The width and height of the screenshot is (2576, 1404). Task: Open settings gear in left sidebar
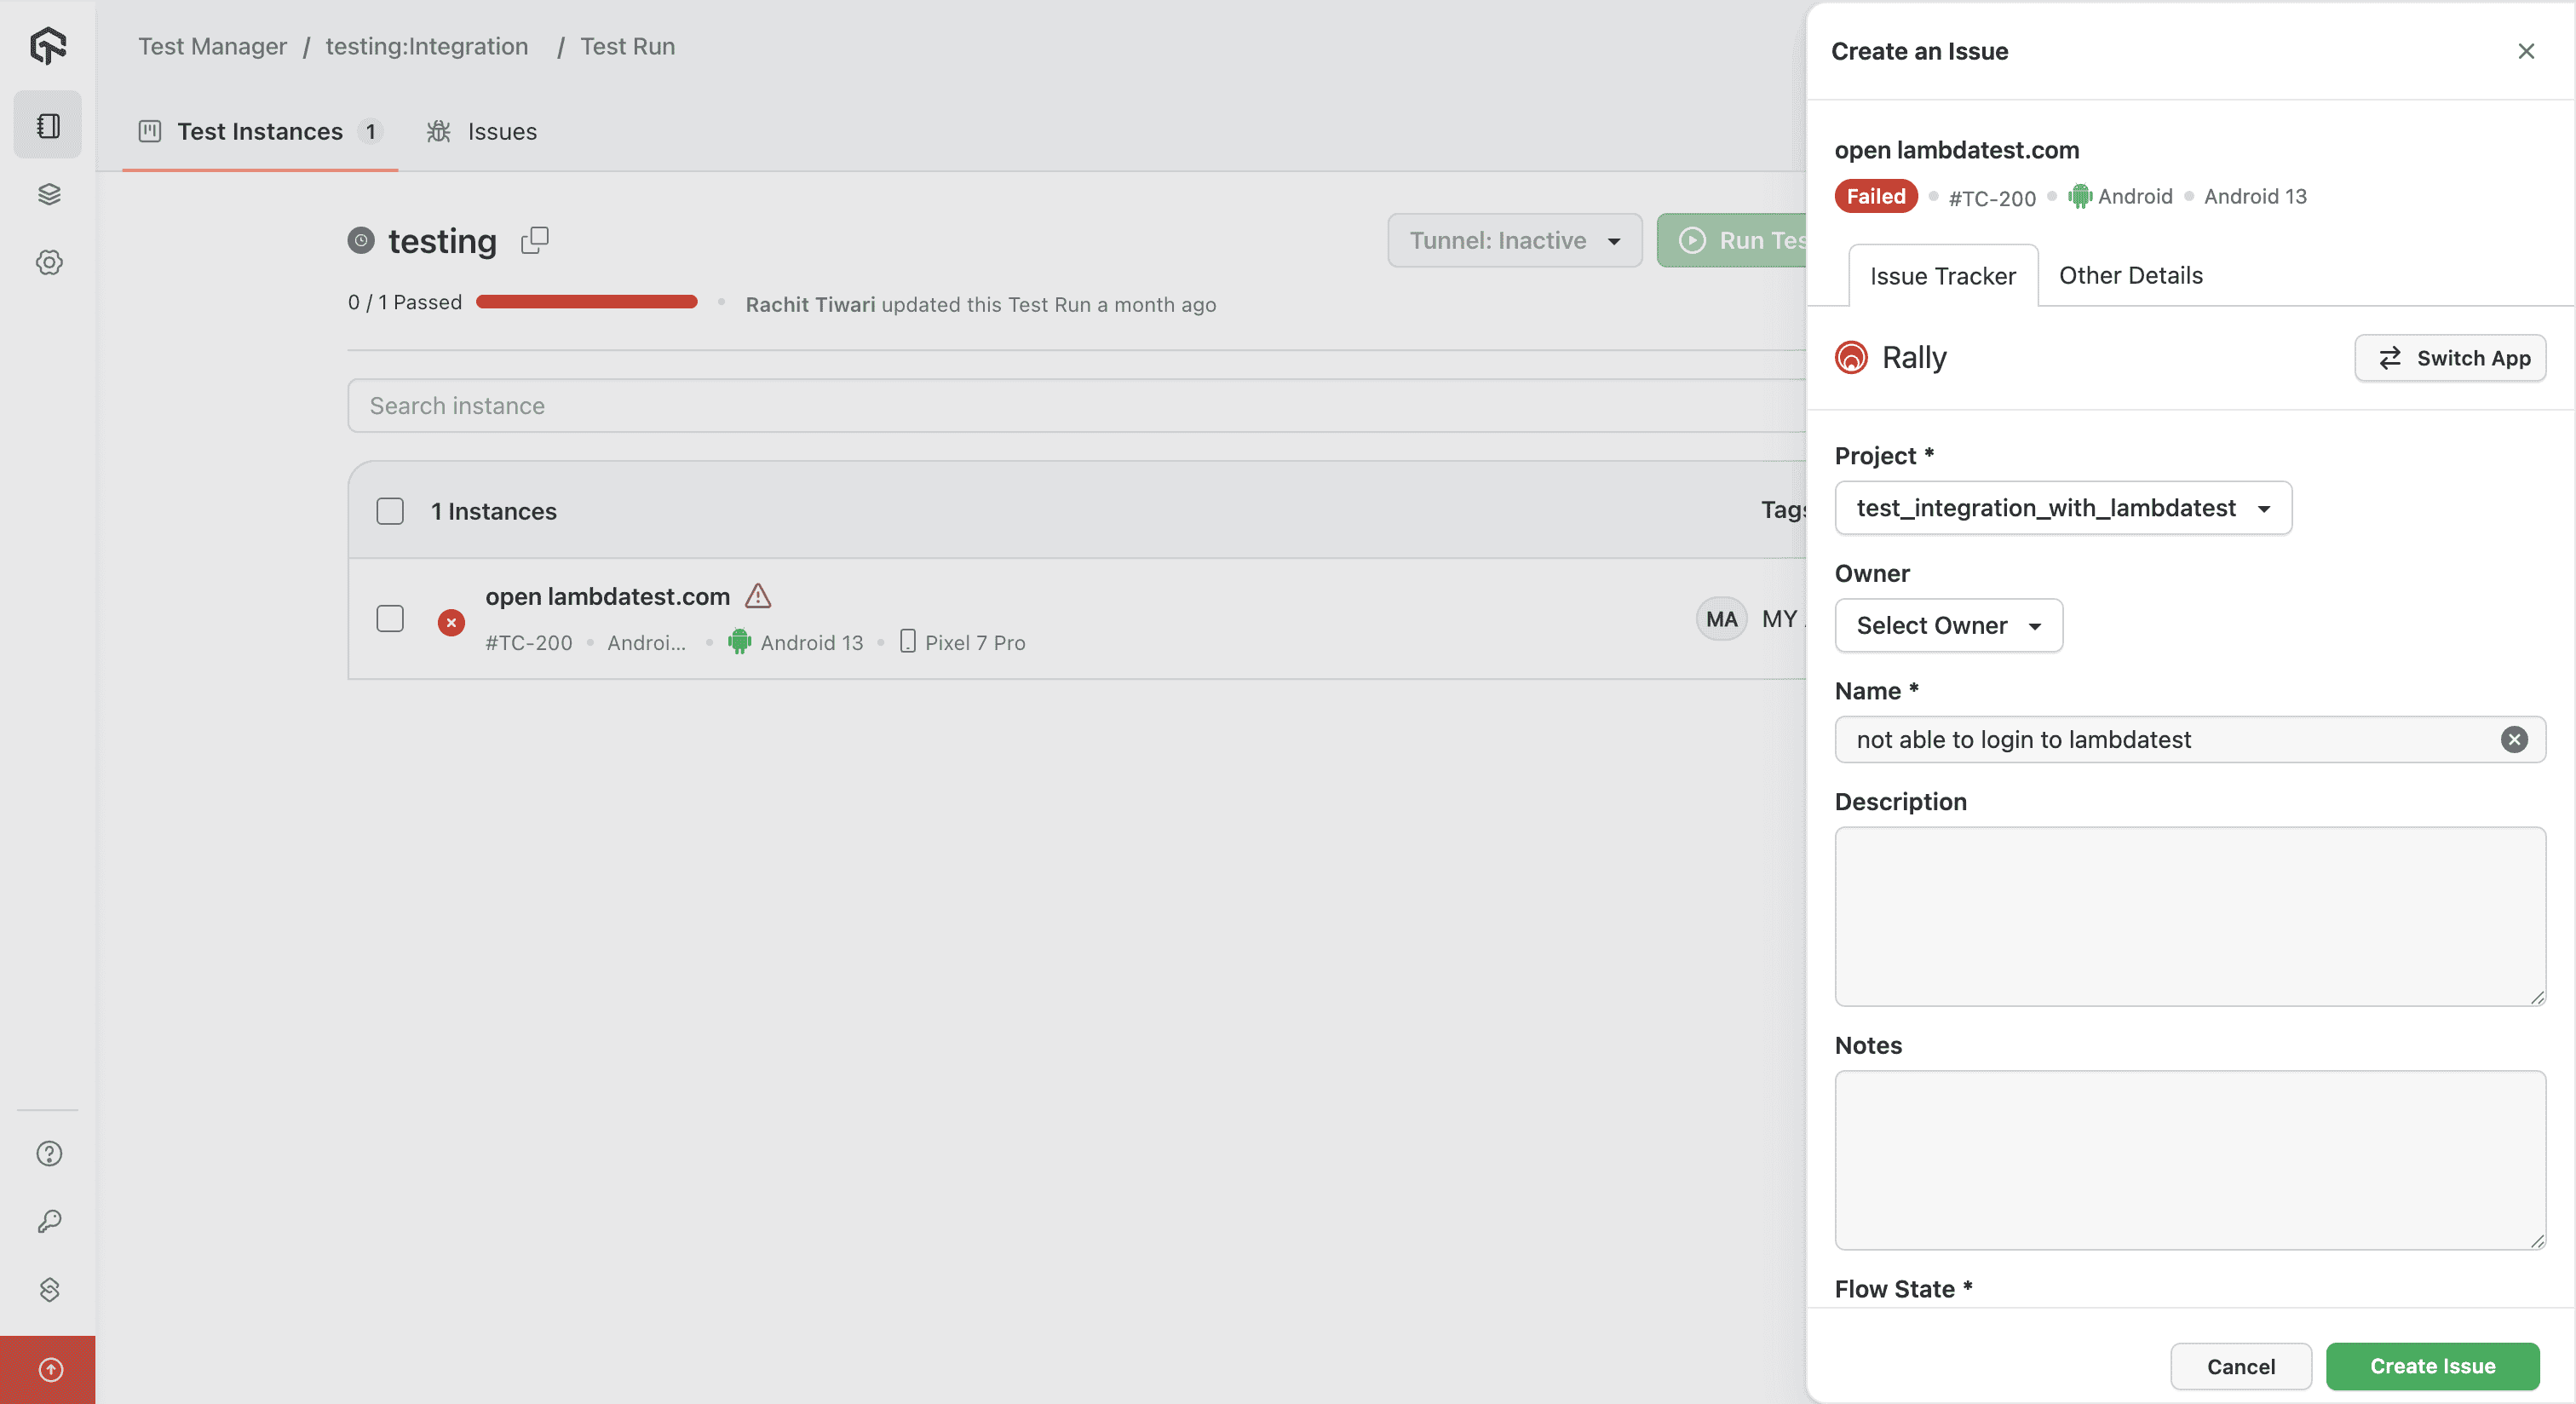(x=49, y=262)
